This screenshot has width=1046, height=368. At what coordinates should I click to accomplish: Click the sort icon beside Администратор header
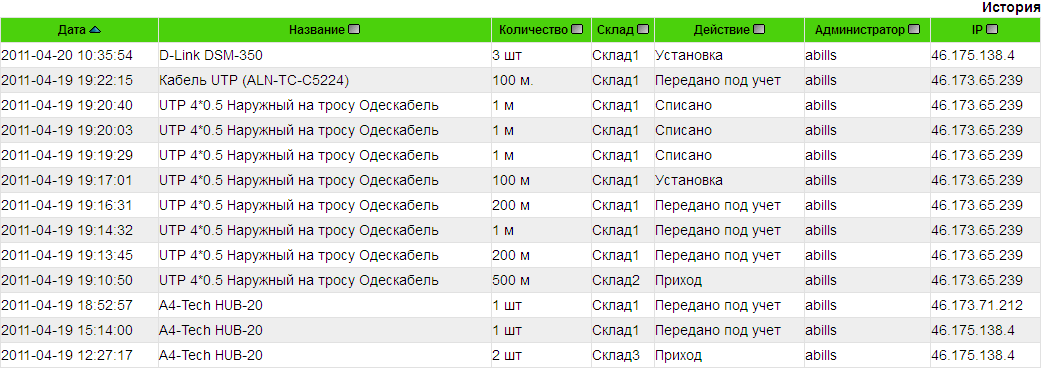[914, 30]
